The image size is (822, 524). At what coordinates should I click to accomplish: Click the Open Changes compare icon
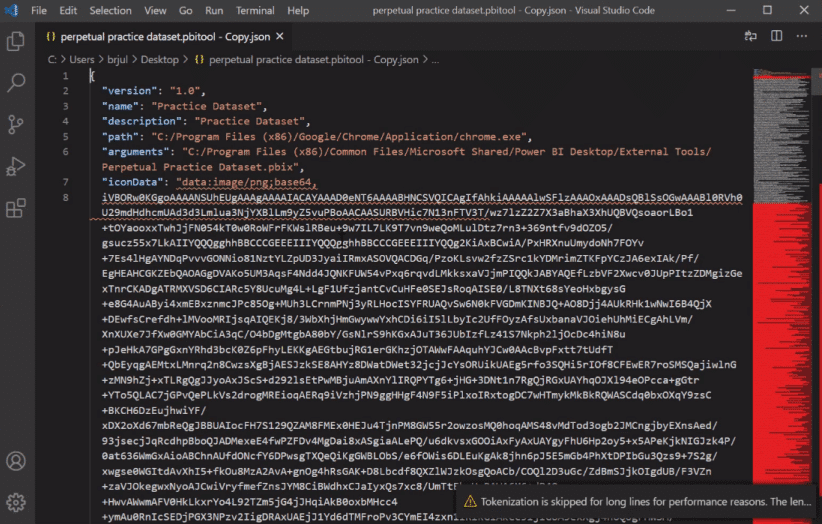click(751, 36)
